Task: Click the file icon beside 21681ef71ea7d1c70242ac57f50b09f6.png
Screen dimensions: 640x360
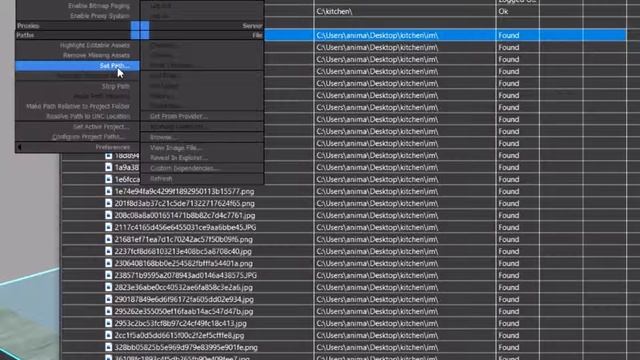Action: pyautogui.click(x=108, y=239)
